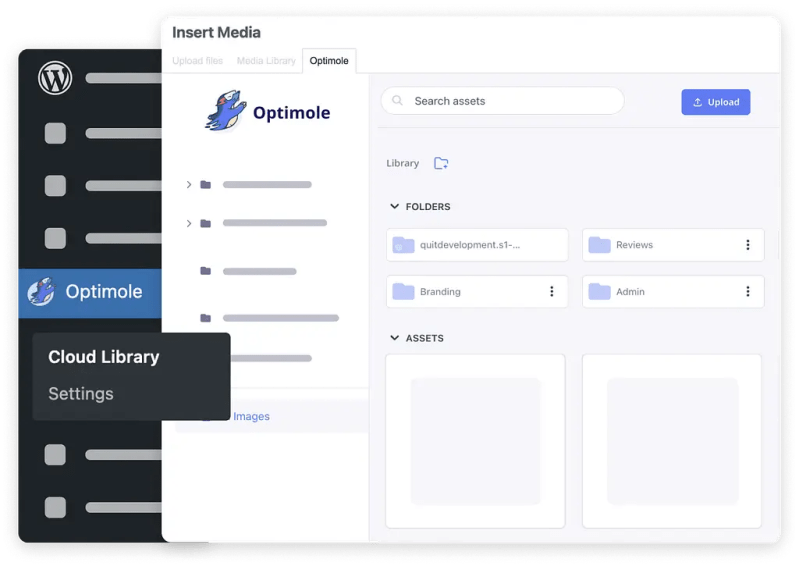Screen dimensions: 799x566
Task: Click the search magnifier icon
Action: (x=397, y=100)
